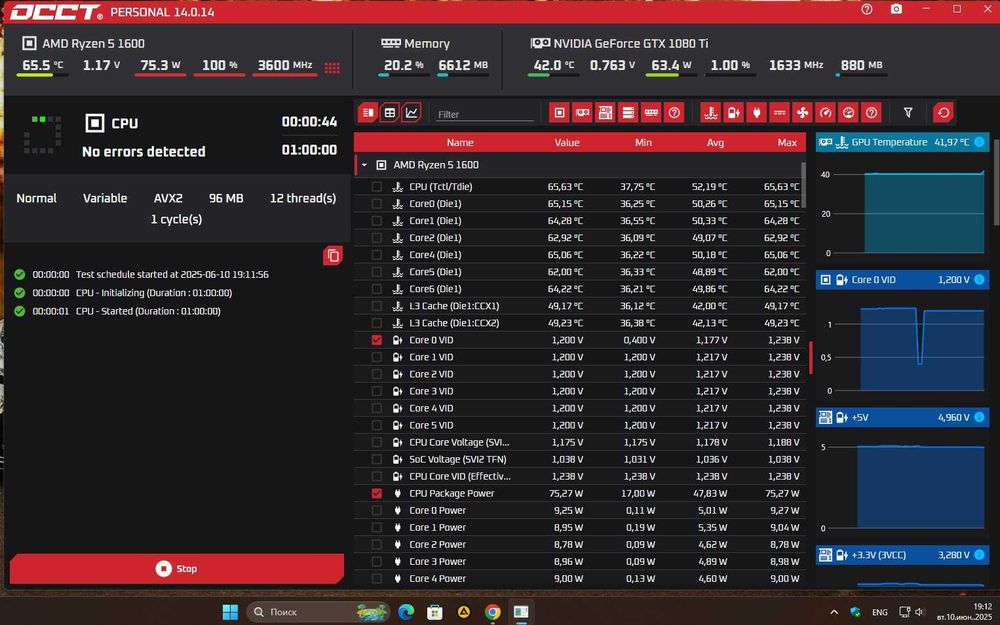Screen dimensions: 1000x625
Task: Click the funnel filter icon
Action: tap(908, 113)
